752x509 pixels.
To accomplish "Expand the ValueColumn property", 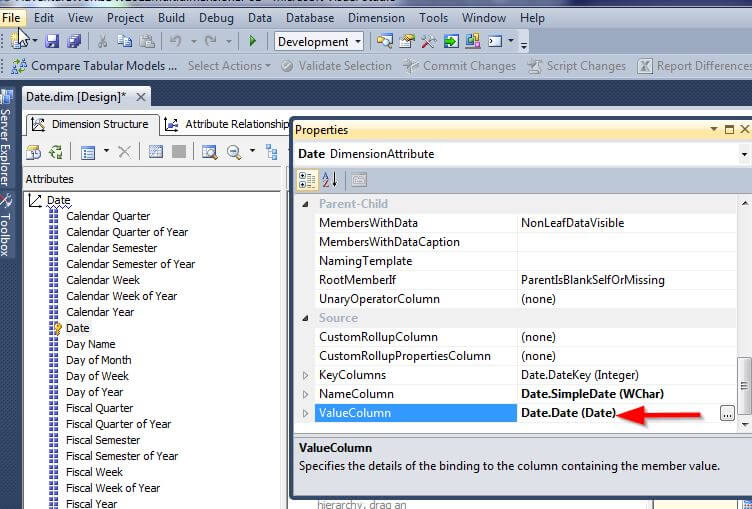I will click(306, 414).
